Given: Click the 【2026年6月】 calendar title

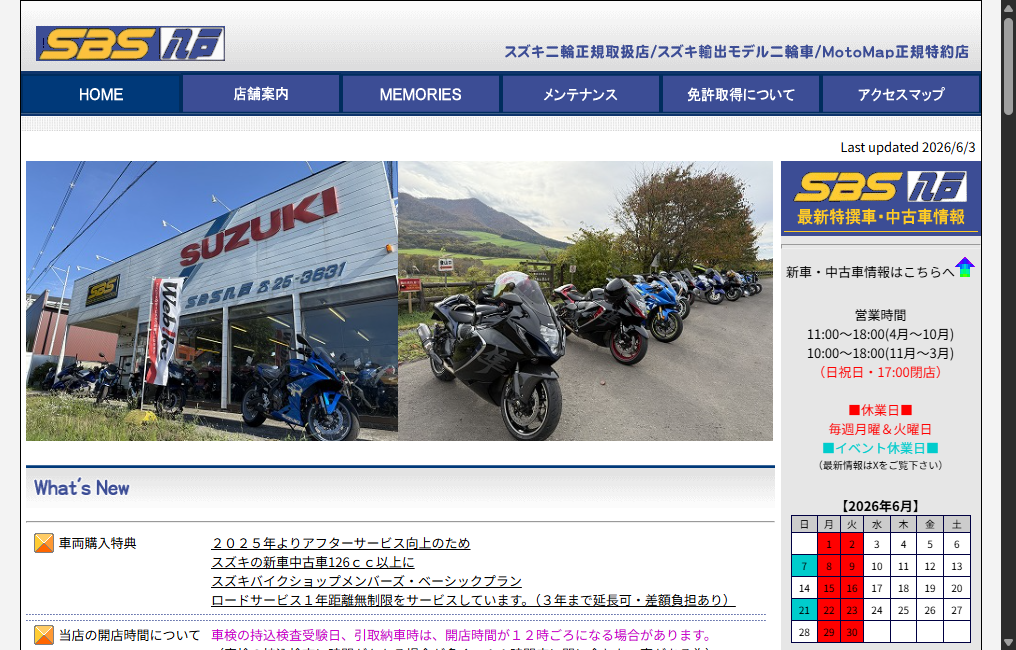Looking at the screenshot, I should coord(880,506).
